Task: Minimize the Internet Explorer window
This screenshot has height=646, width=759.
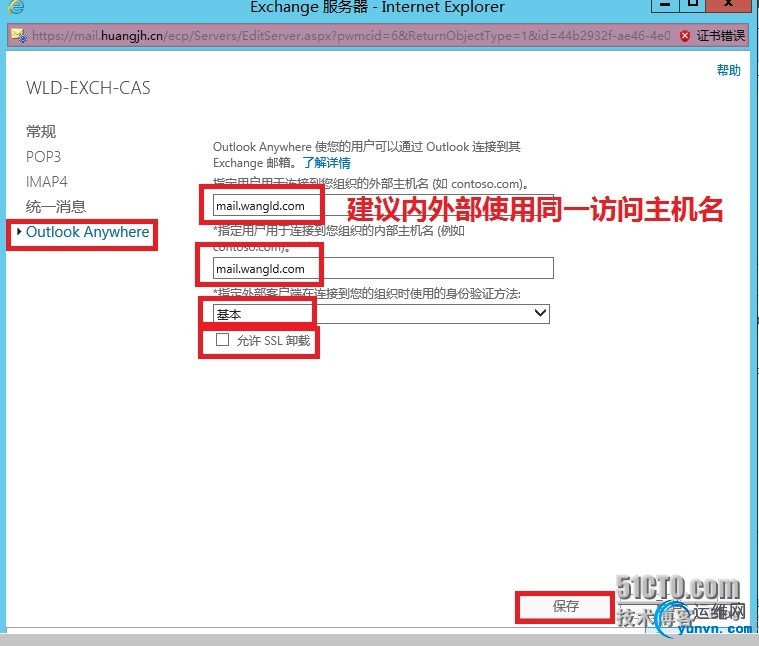Action: pyautogui.click(x=666, y=5)
